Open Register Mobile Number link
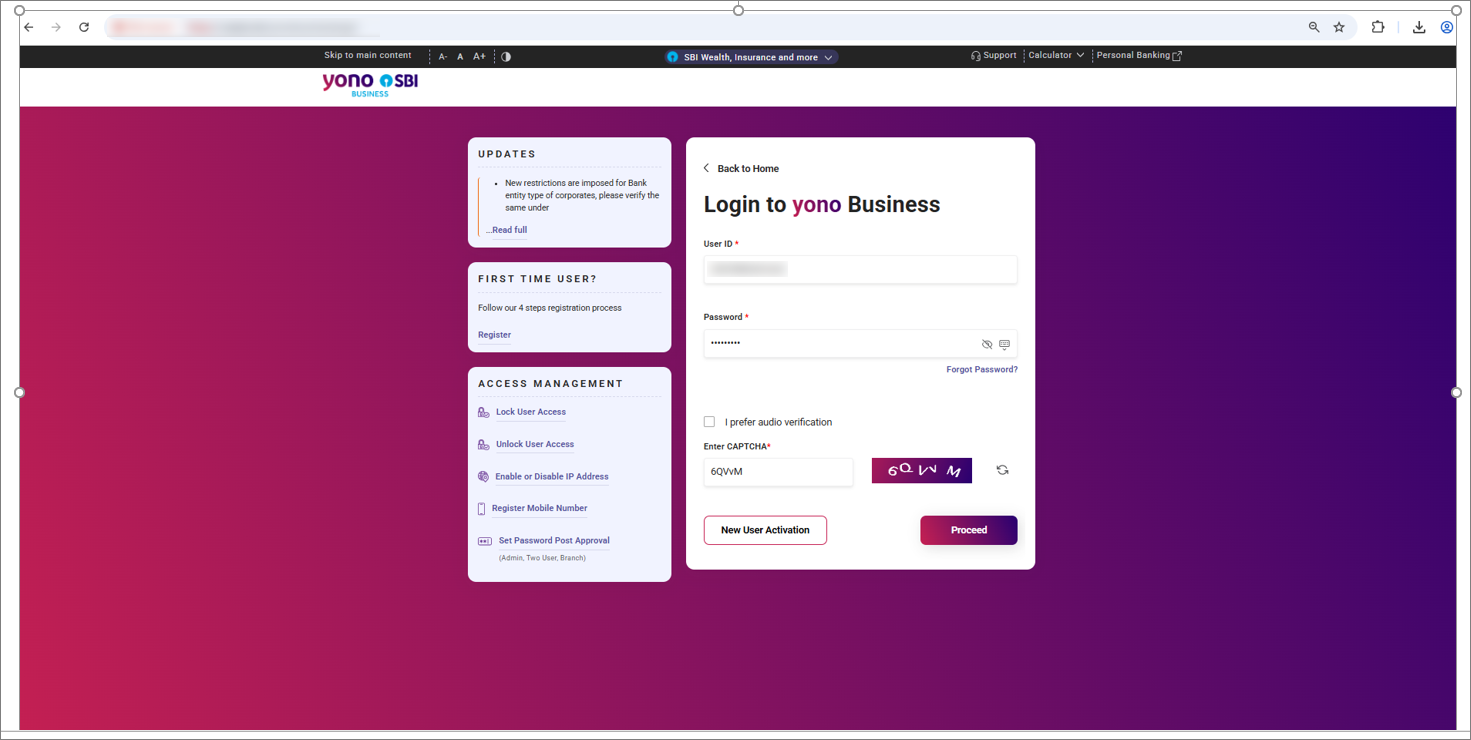The height and width of the screenshot is (740, 1471). click(539, 508)
